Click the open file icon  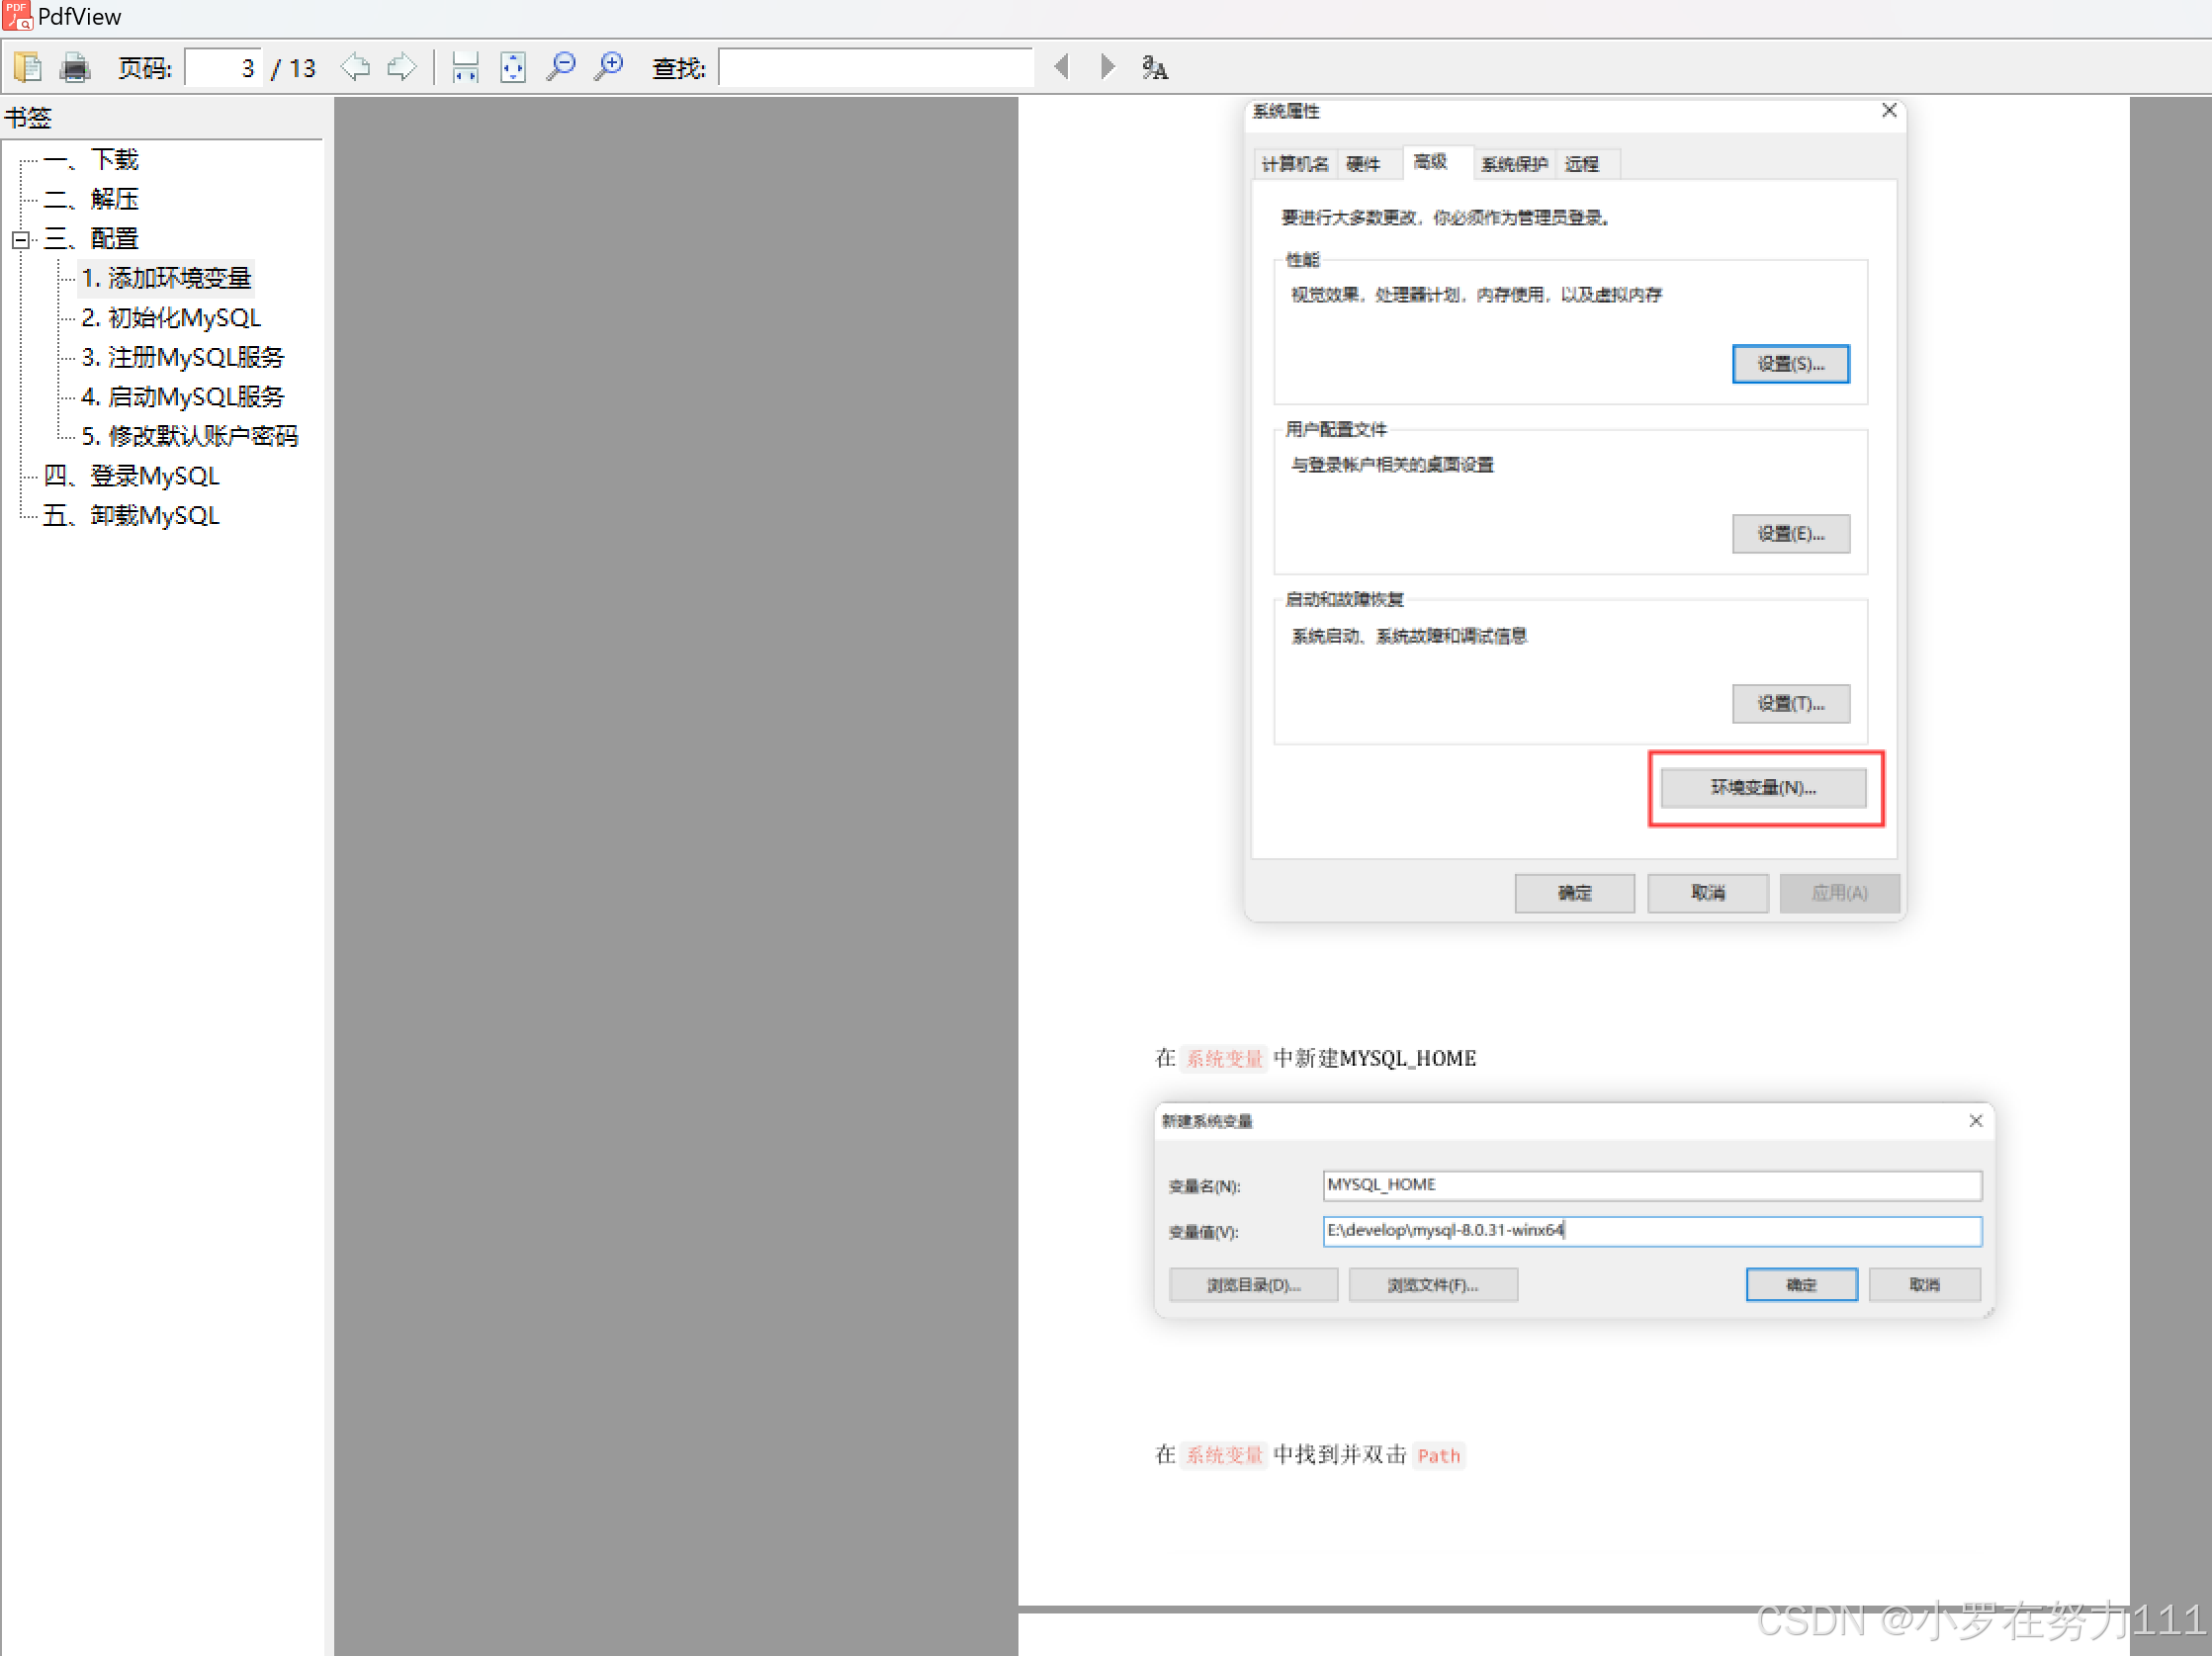click(x=27, y=67)
